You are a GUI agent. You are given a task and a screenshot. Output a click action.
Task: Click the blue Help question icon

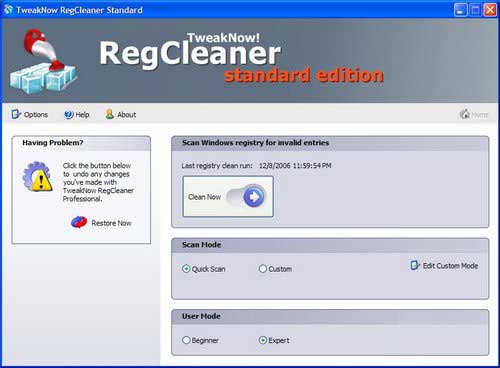69,115
